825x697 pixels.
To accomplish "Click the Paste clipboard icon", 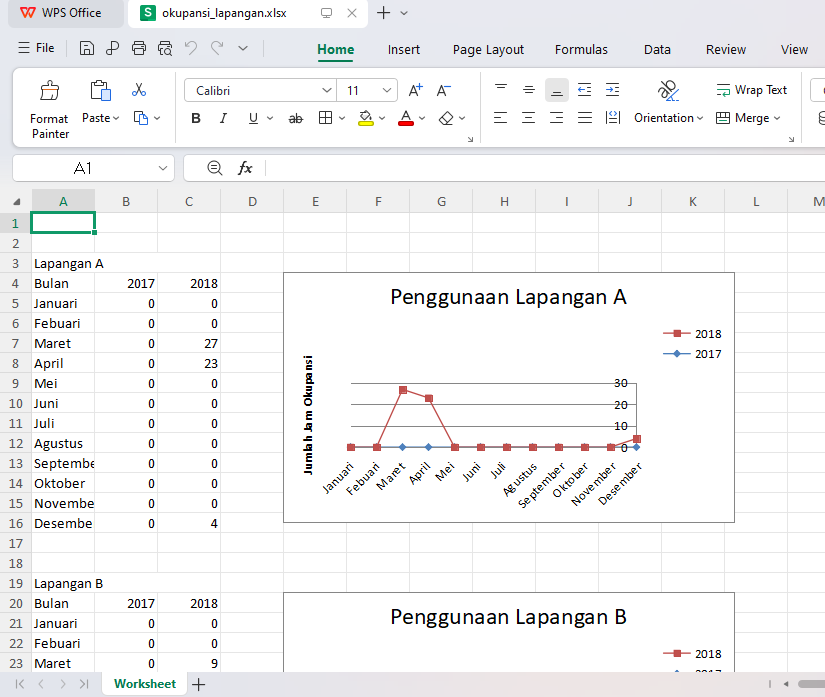I will click(100, 90).
